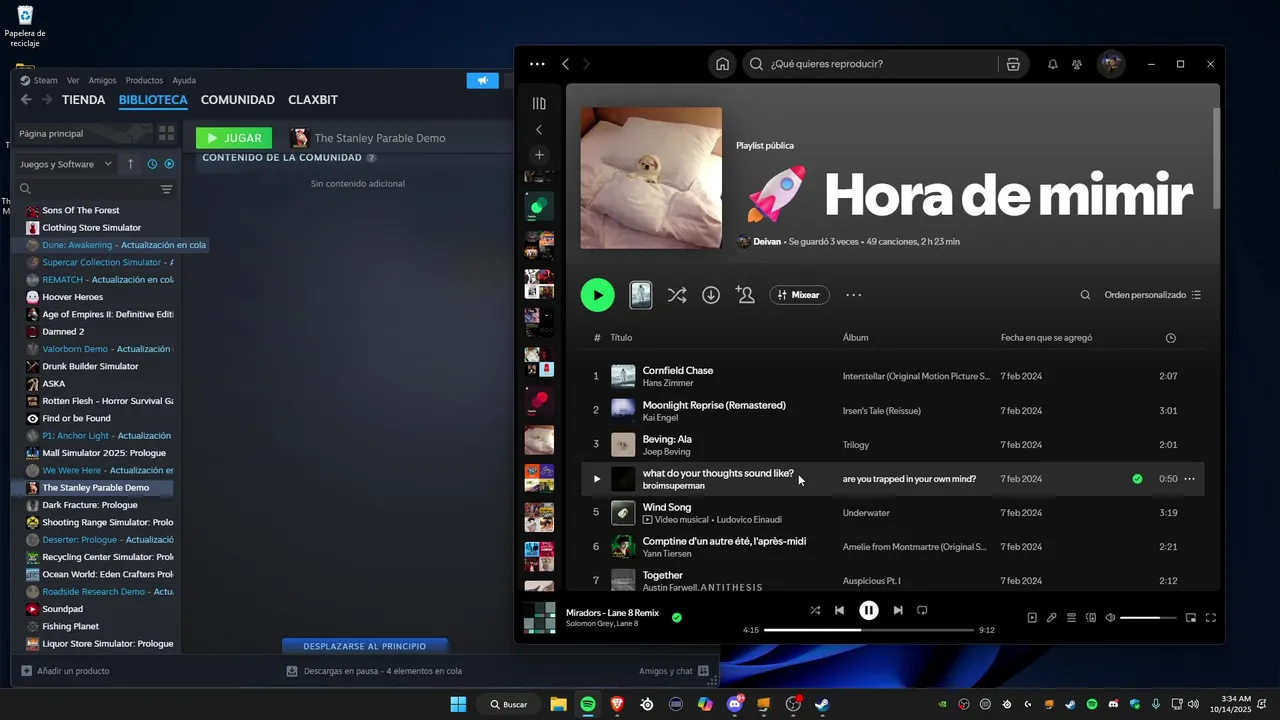Toggle liked checkmark for Miradors track
Screen dimensions: 1280x720
[x=677, y=618]
